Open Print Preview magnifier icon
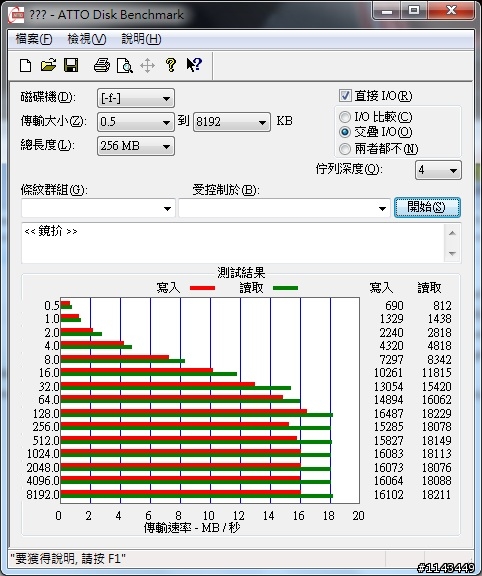The width and height of the screenshot is (482, 576). (125, 66)
